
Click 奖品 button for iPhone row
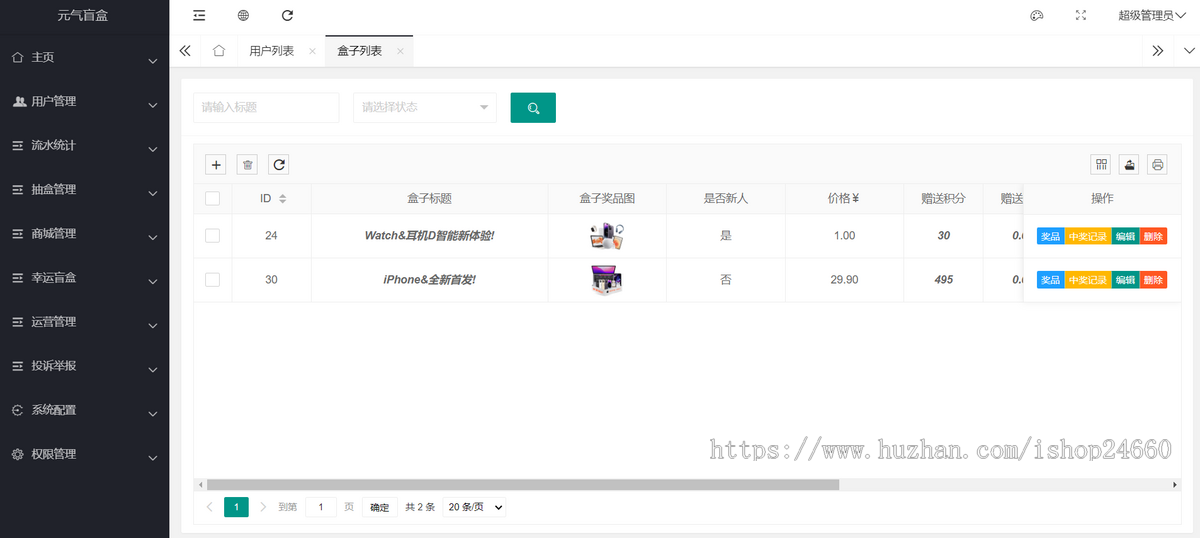1050,280
